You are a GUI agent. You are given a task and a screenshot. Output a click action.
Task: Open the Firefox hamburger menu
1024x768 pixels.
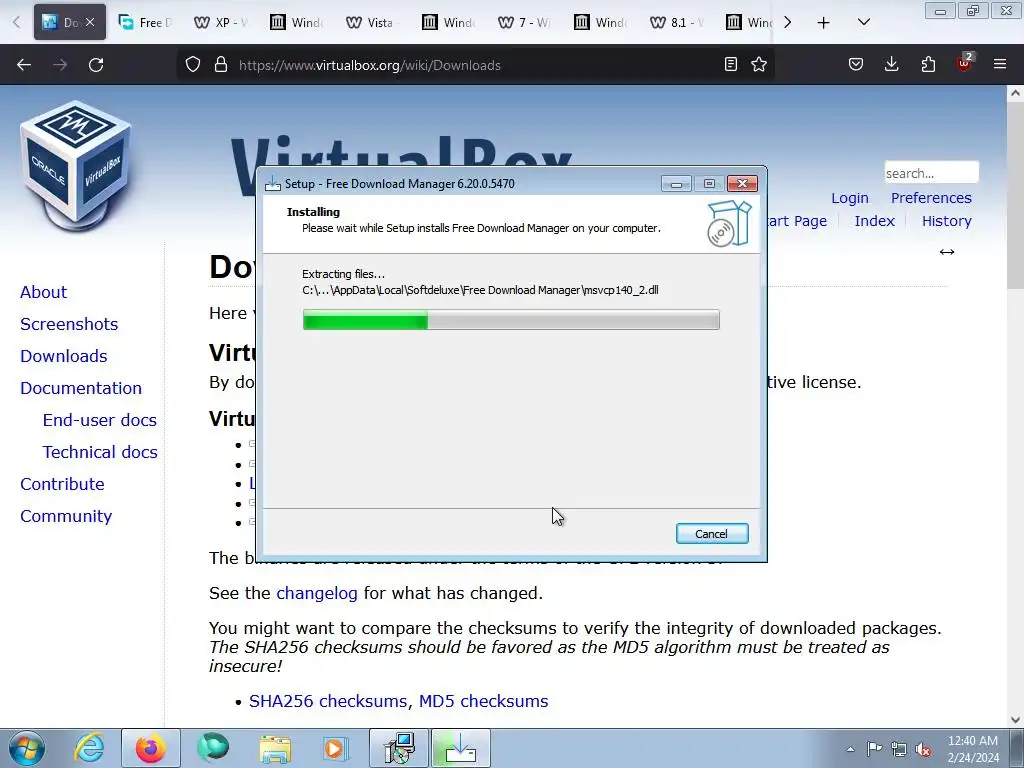tap(1000, 64)
